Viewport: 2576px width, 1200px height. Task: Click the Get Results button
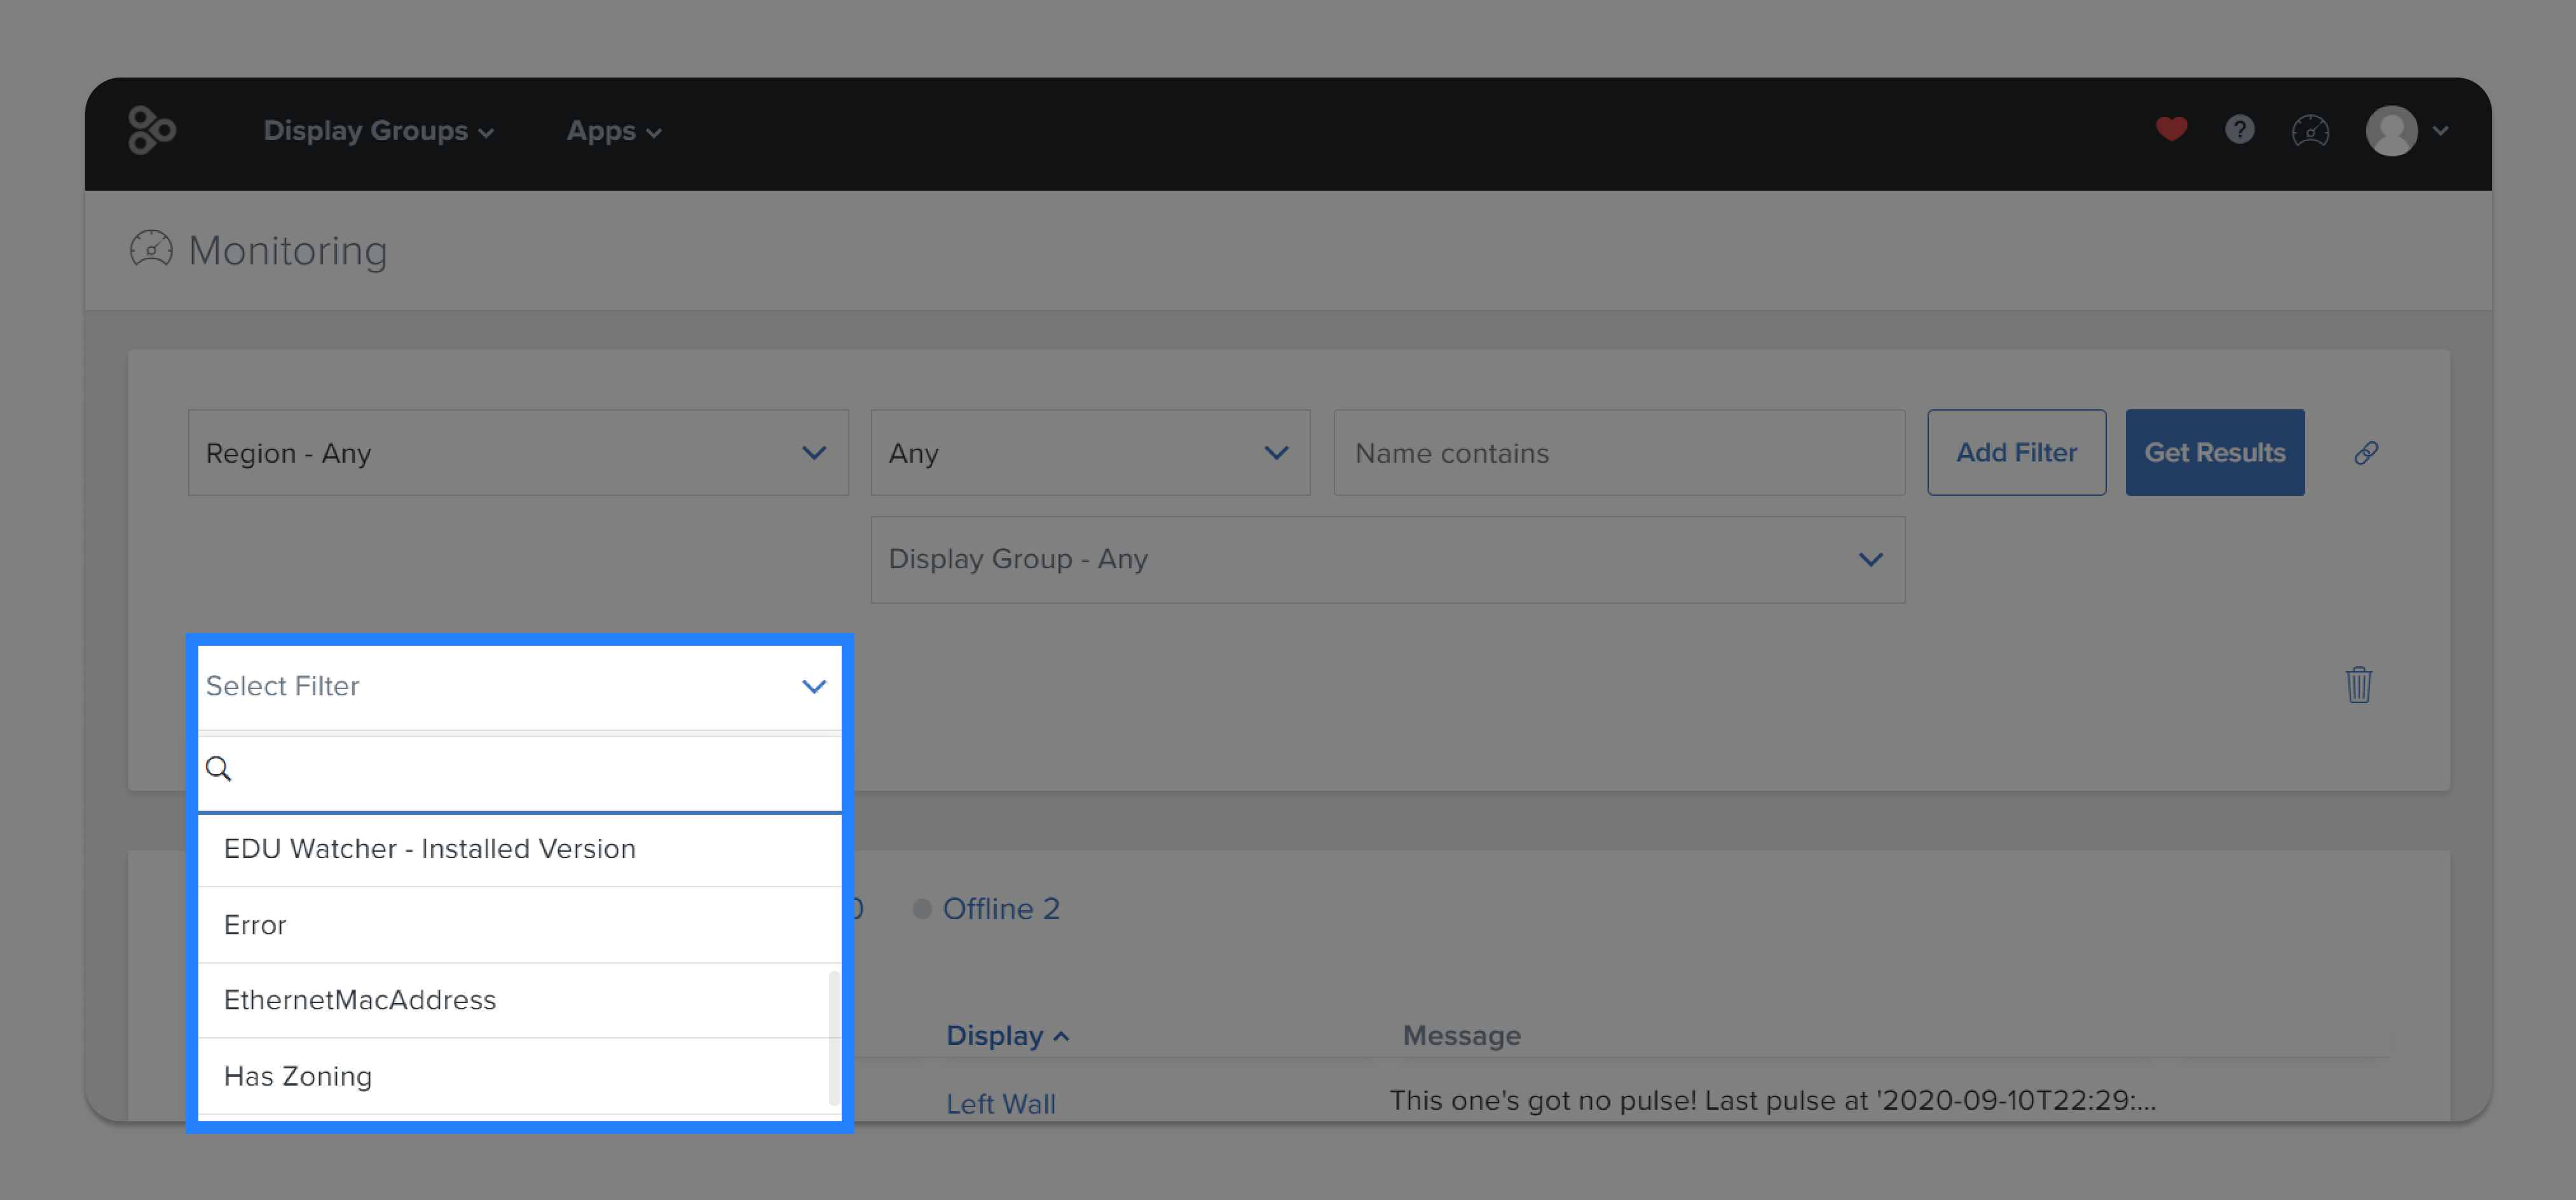pyautogui.click(x=2214, y=453)
